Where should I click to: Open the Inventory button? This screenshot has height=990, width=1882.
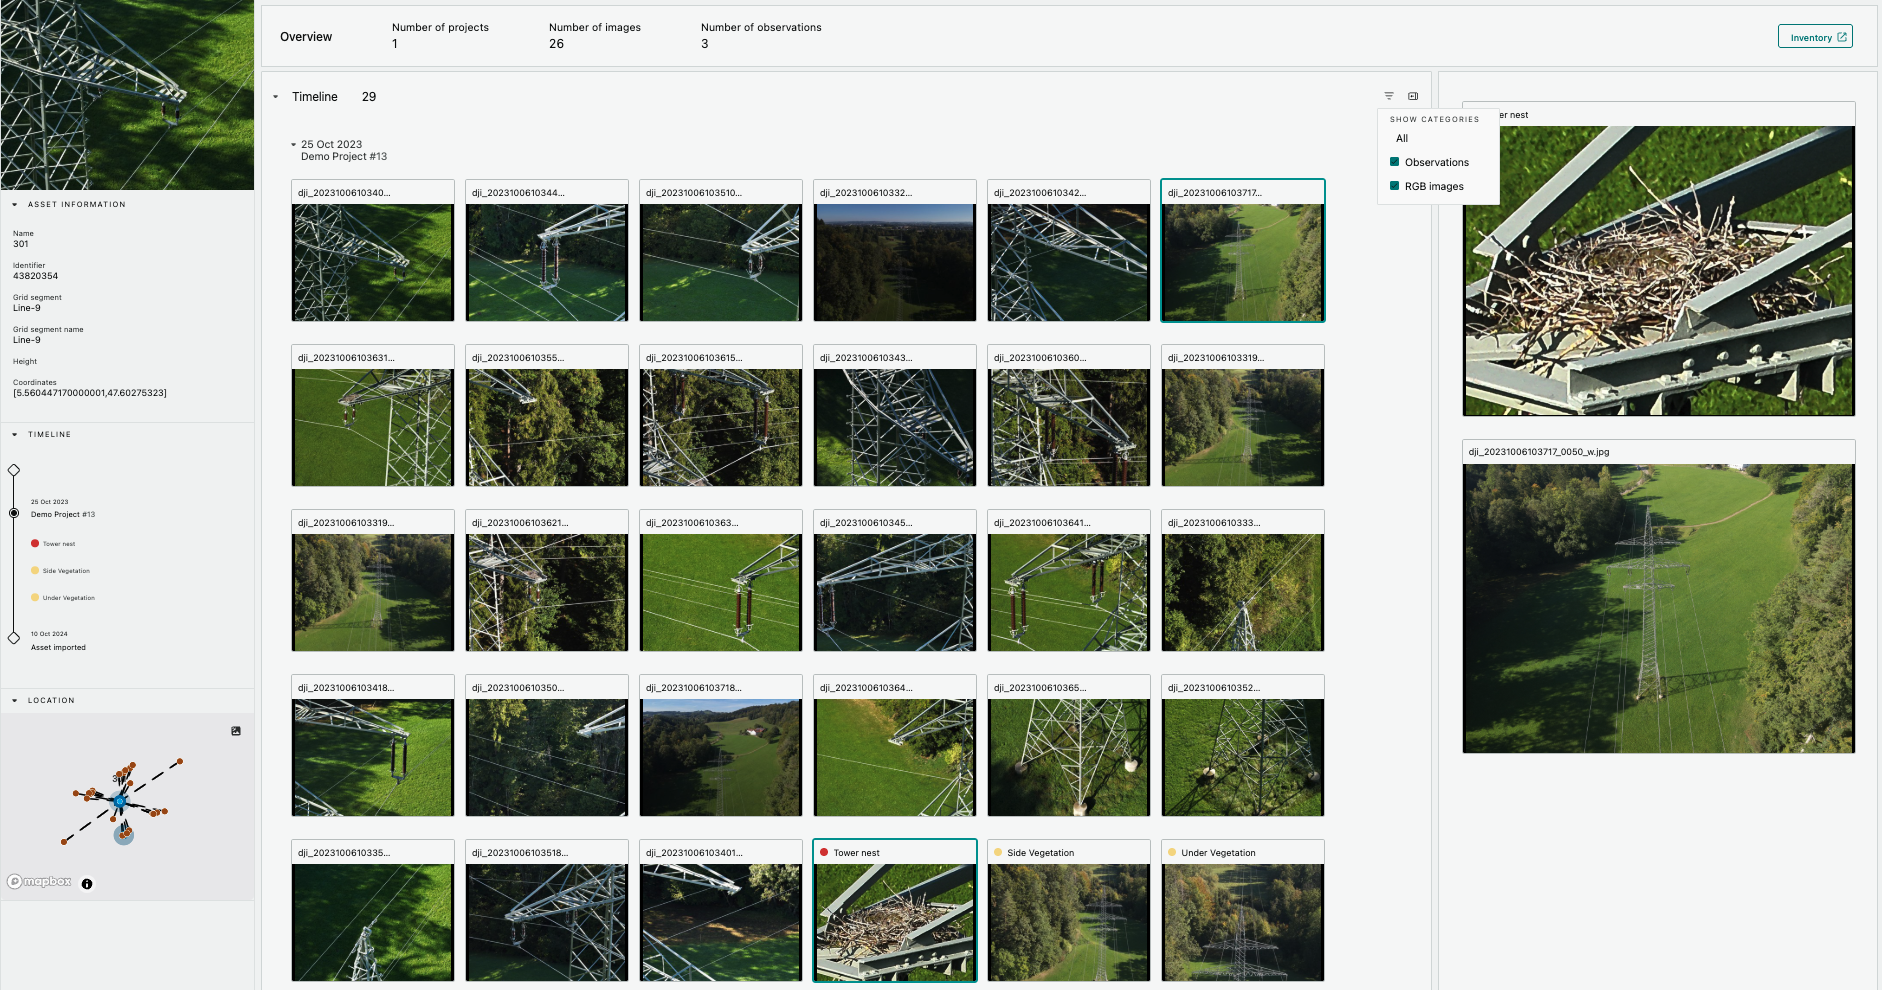point(1814,37)
